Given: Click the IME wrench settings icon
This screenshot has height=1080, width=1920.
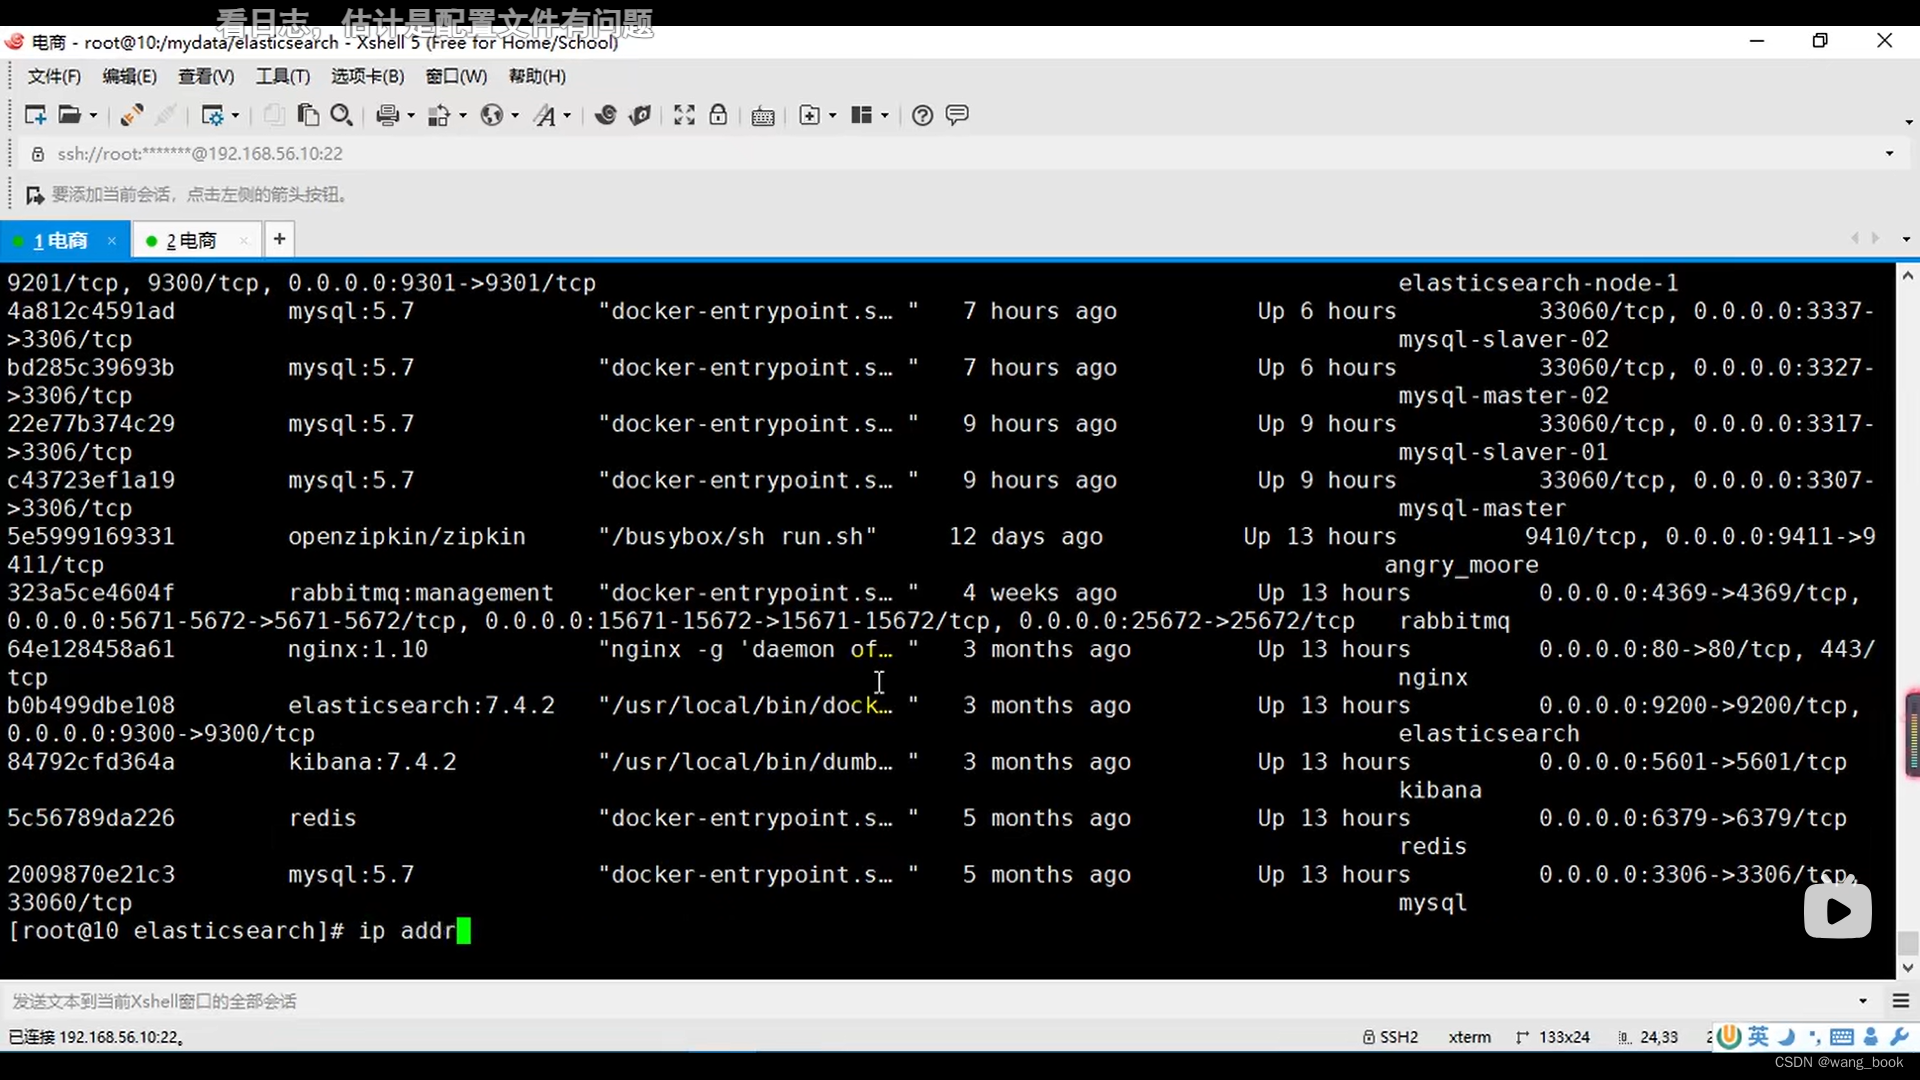Looking at the screenshot, I should pyautogui.click(x=1899, y=1037).
